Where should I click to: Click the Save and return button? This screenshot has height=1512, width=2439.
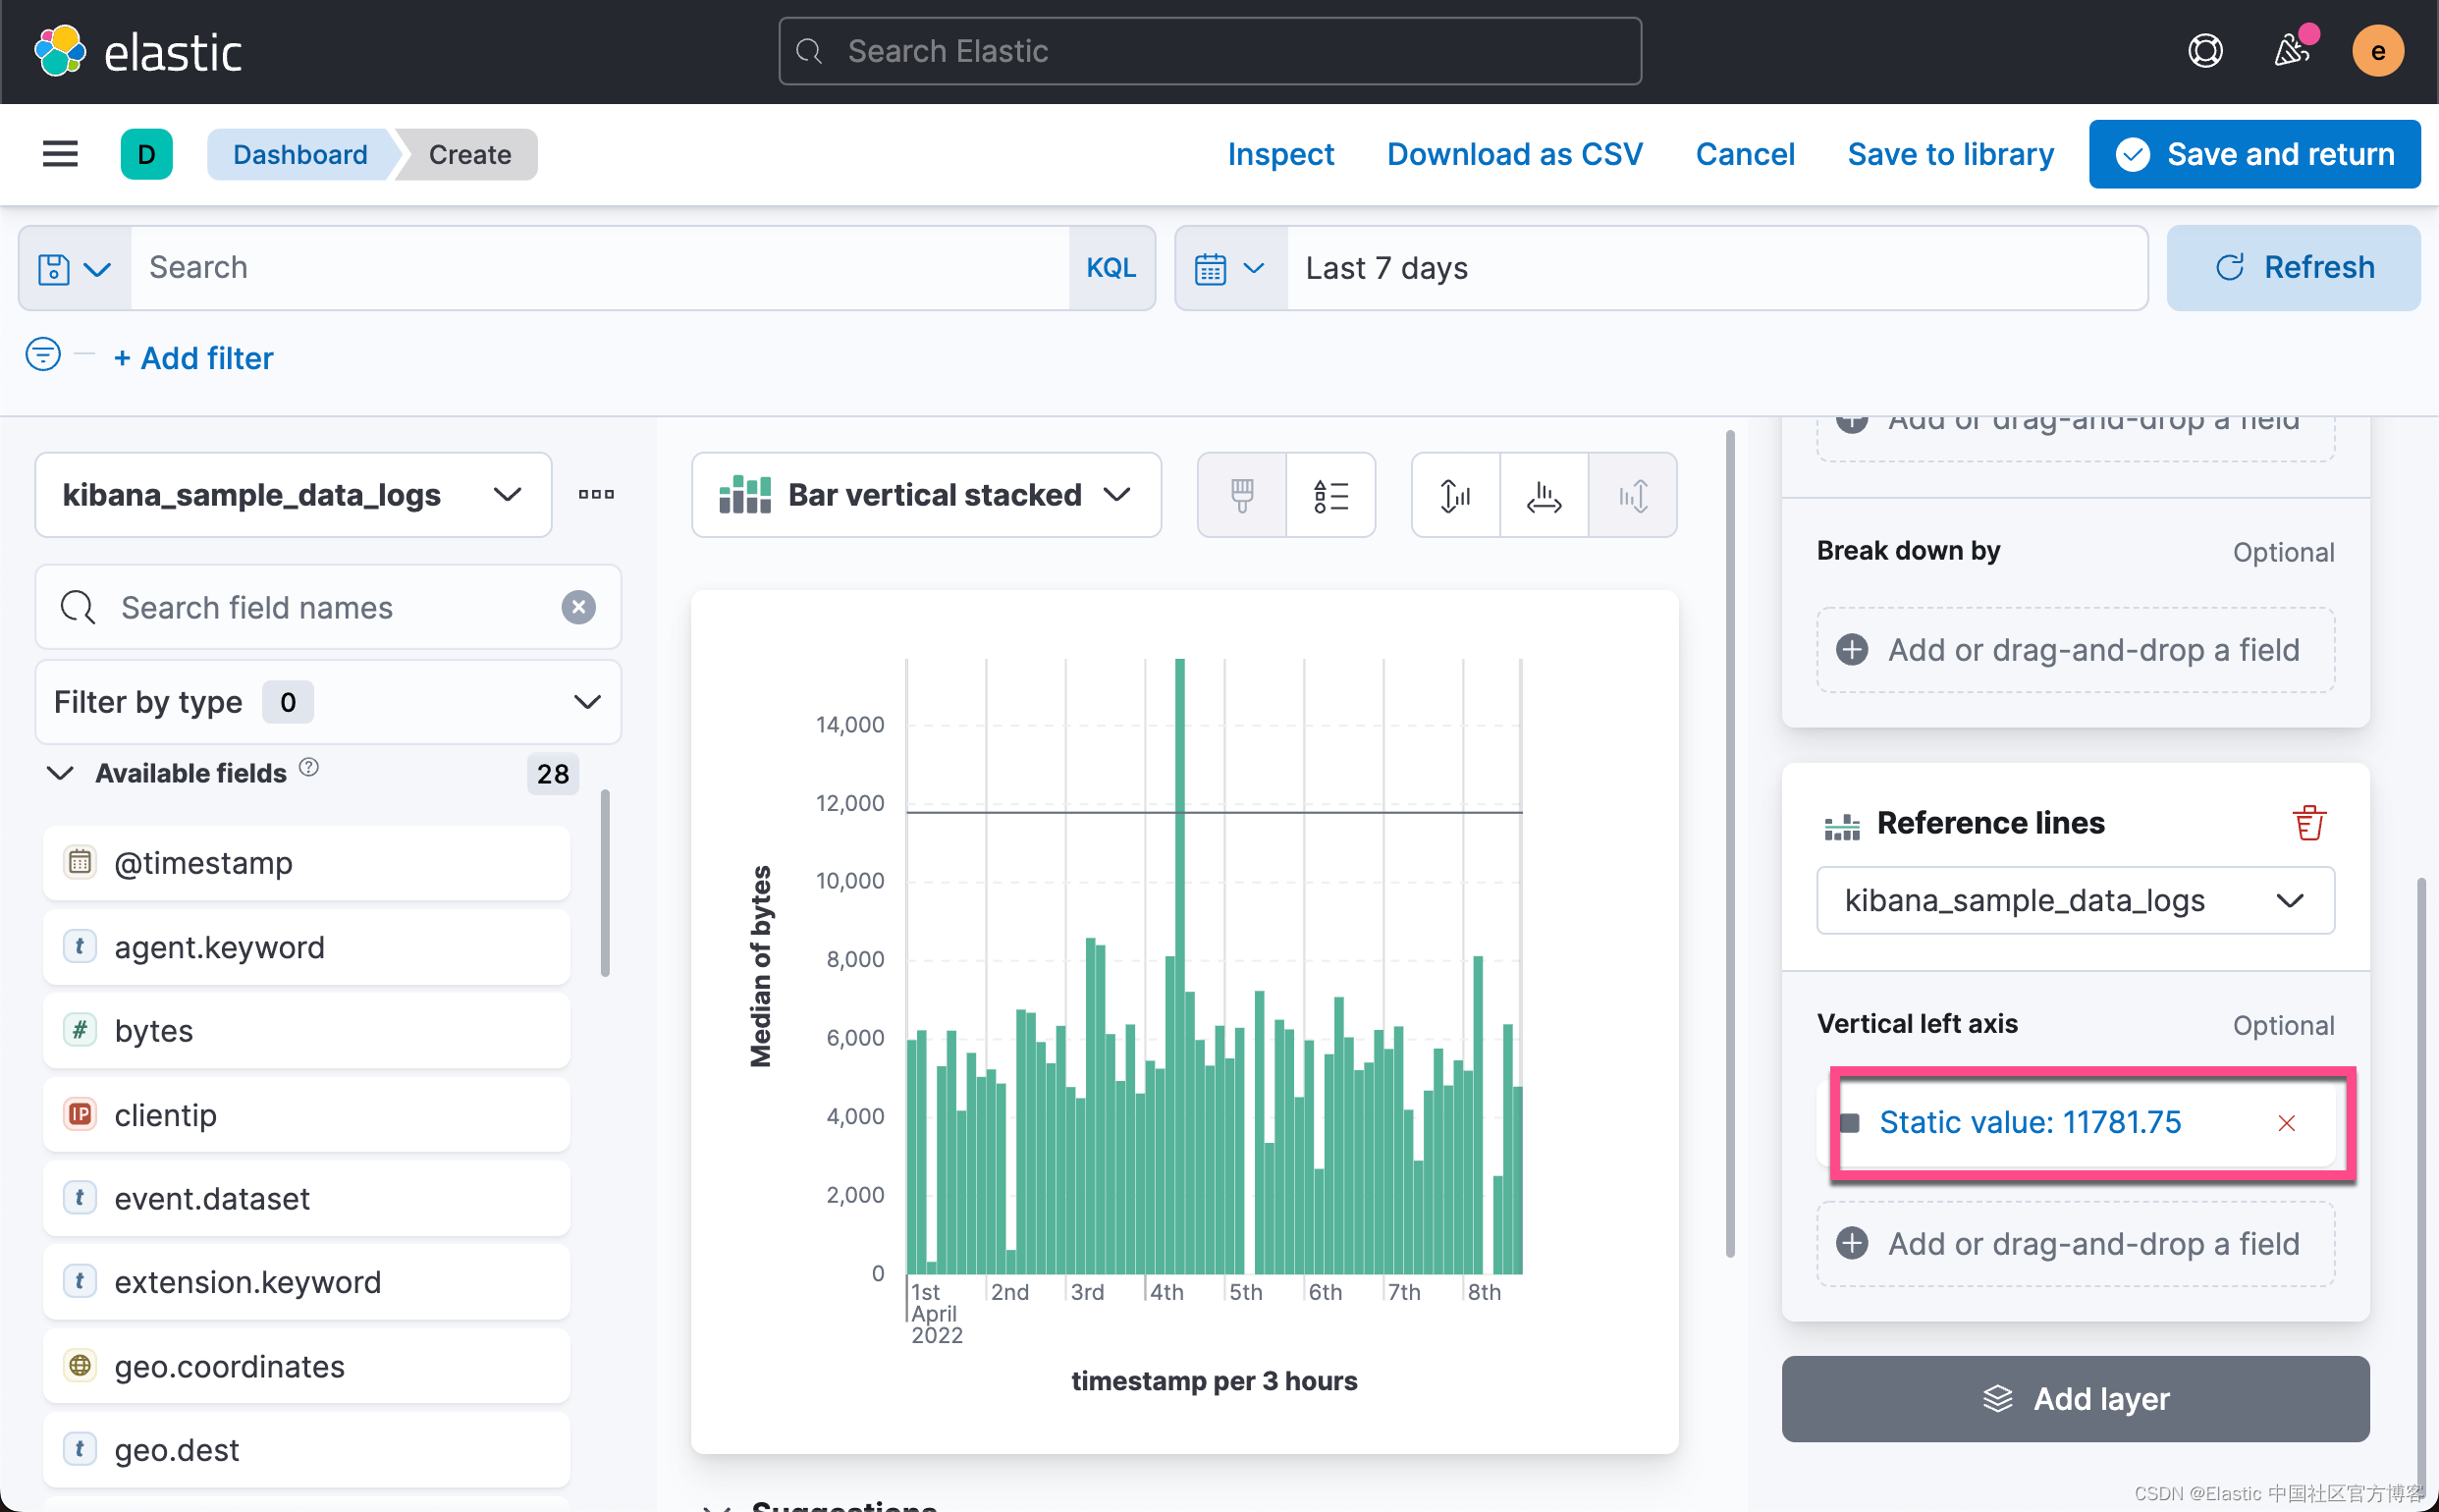coord(2253,154)
